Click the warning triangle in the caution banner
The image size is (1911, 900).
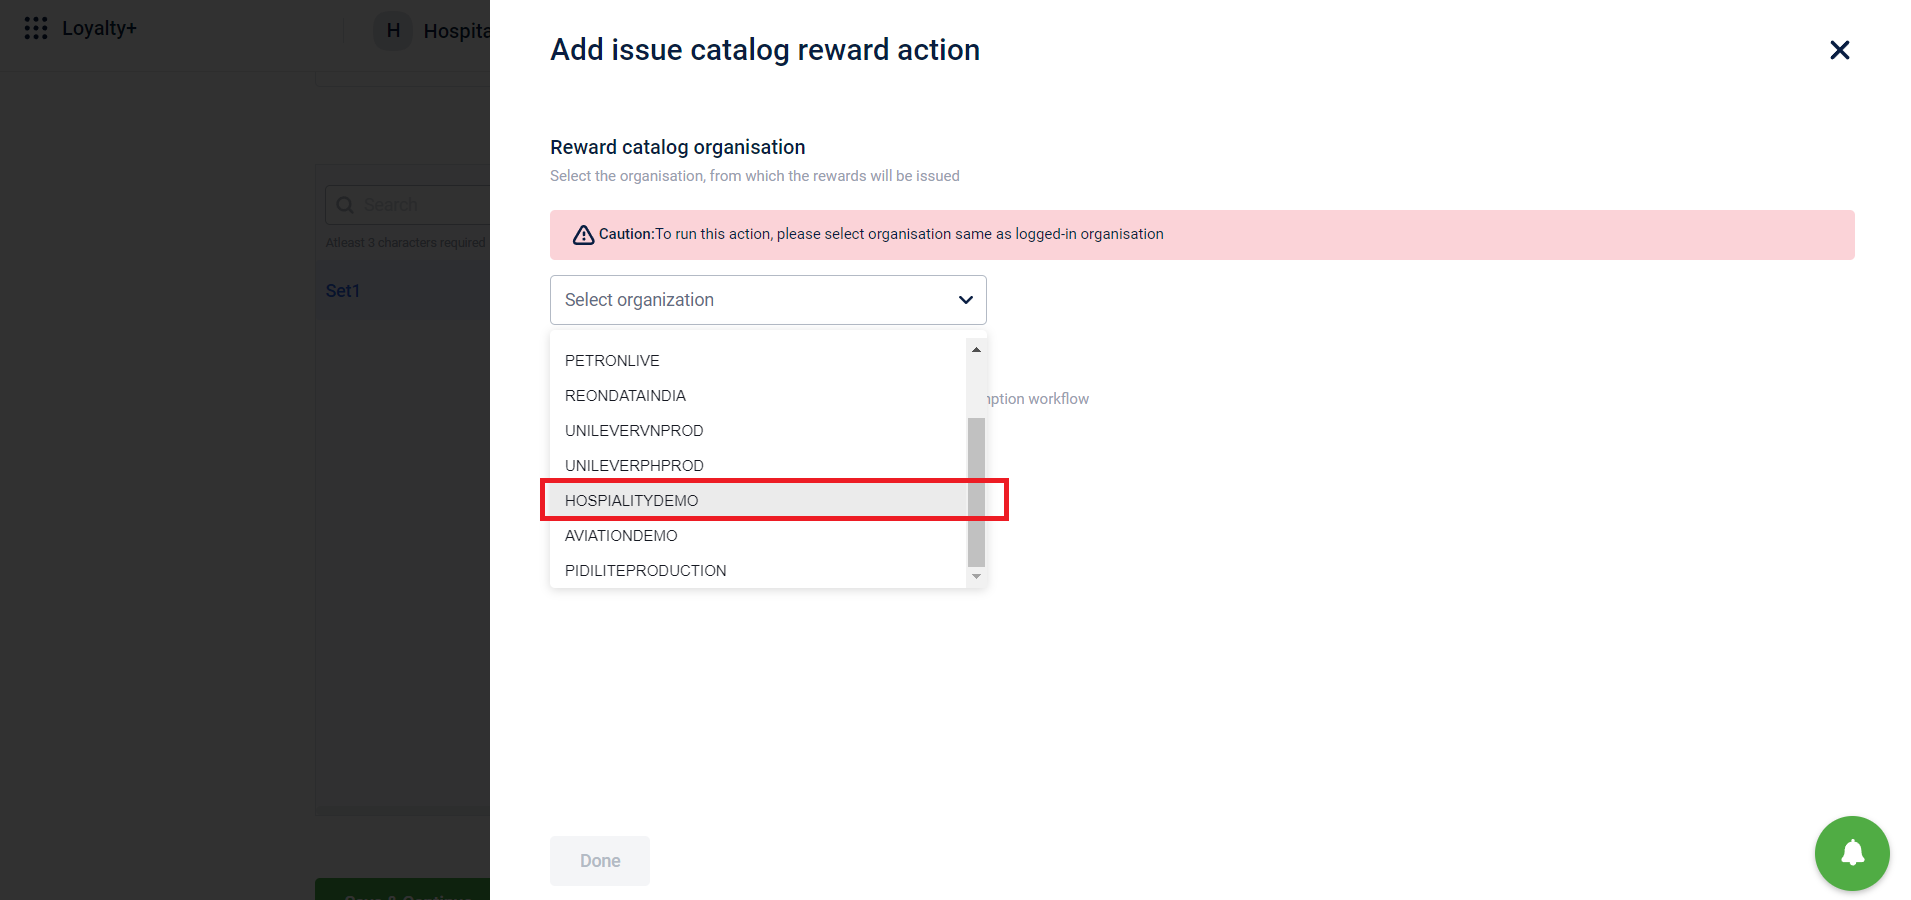pos(583,234)
